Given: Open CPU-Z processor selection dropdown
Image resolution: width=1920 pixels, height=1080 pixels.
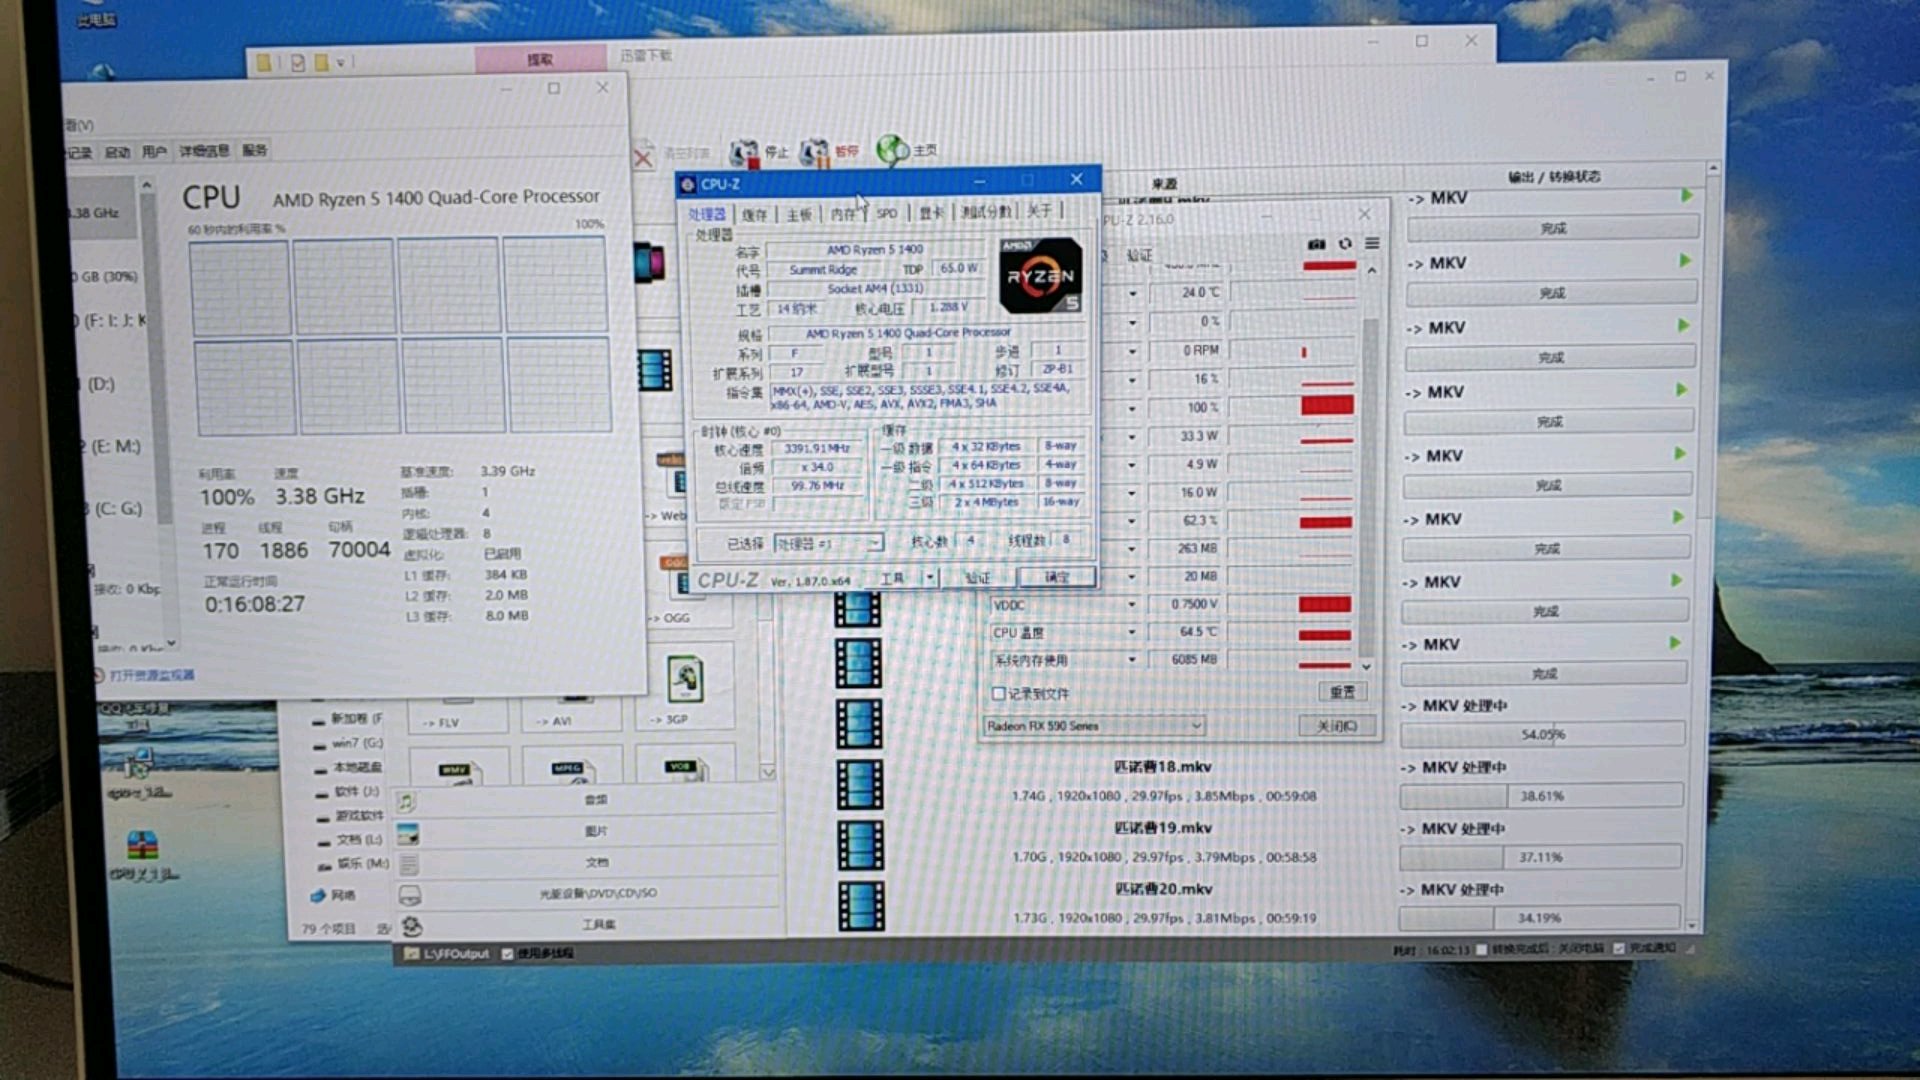Looking at the screenshot, I should click(x=829, y=543).
